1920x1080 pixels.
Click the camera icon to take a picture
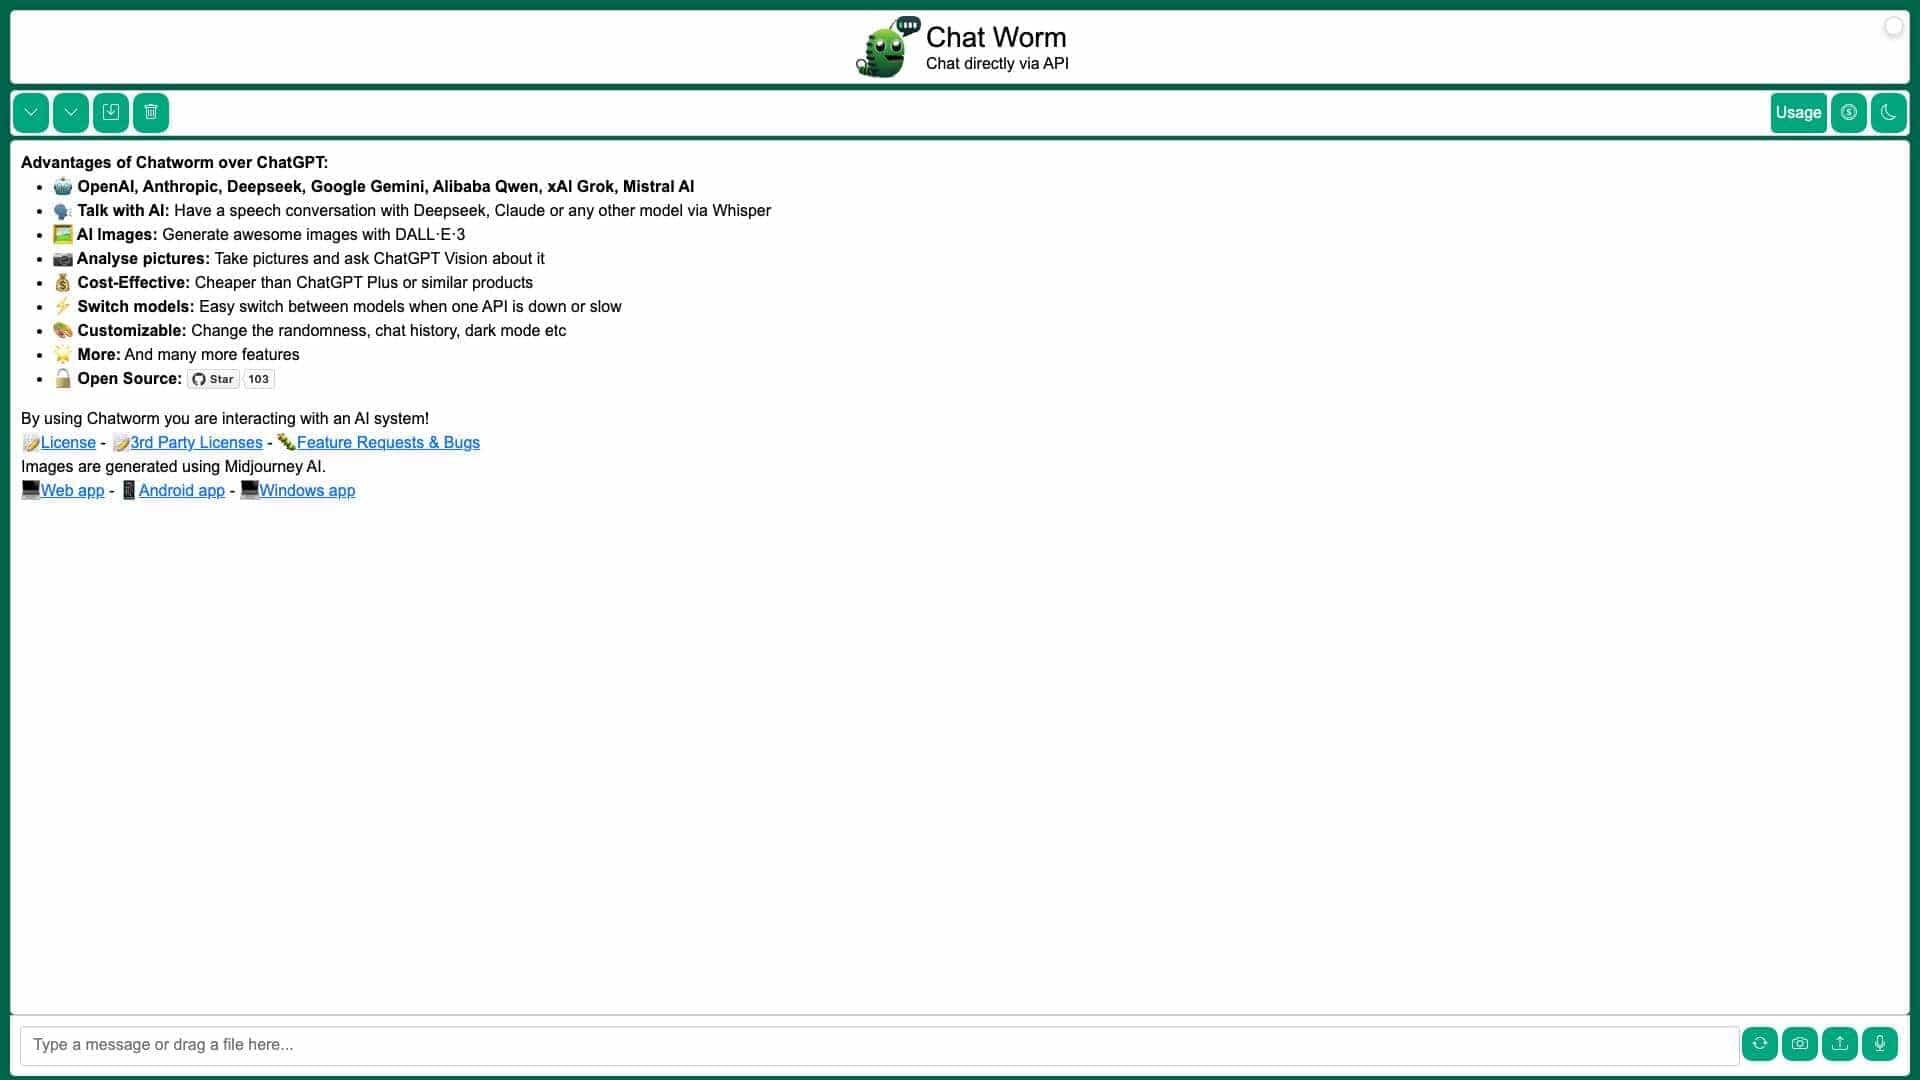pyautogui.click(x=1799, y=1044)
